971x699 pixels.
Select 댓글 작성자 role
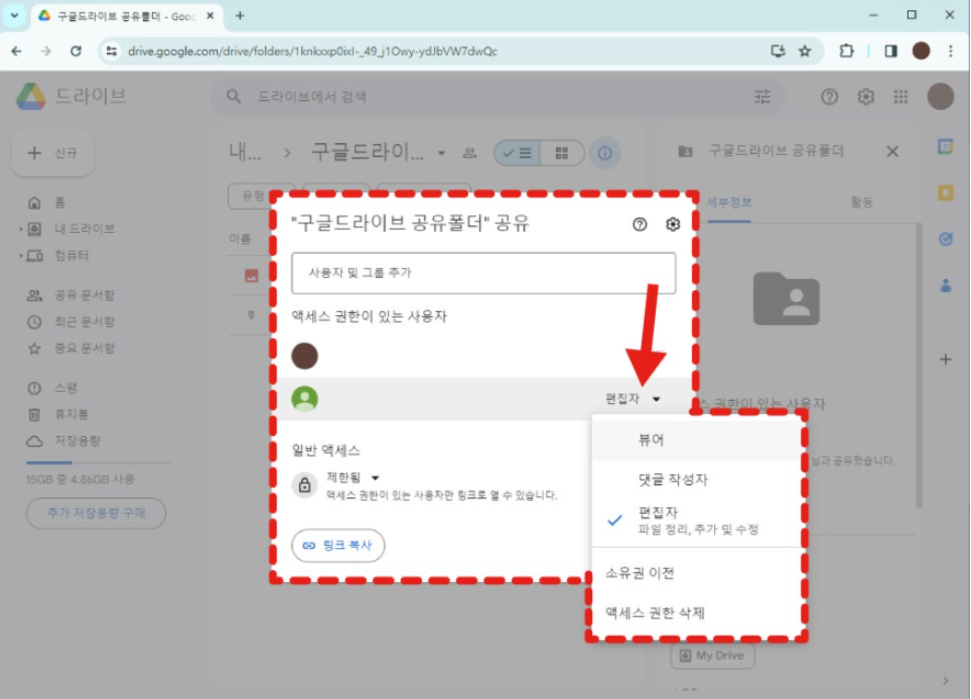(697, 479)
